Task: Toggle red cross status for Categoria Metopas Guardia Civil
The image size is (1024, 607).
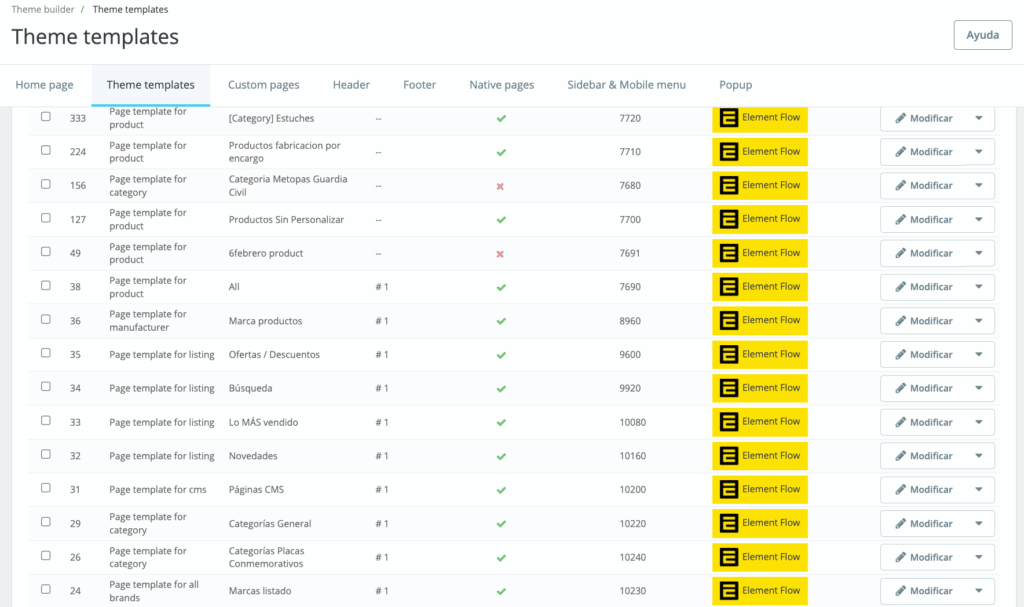Action: [x=500, y=186]
